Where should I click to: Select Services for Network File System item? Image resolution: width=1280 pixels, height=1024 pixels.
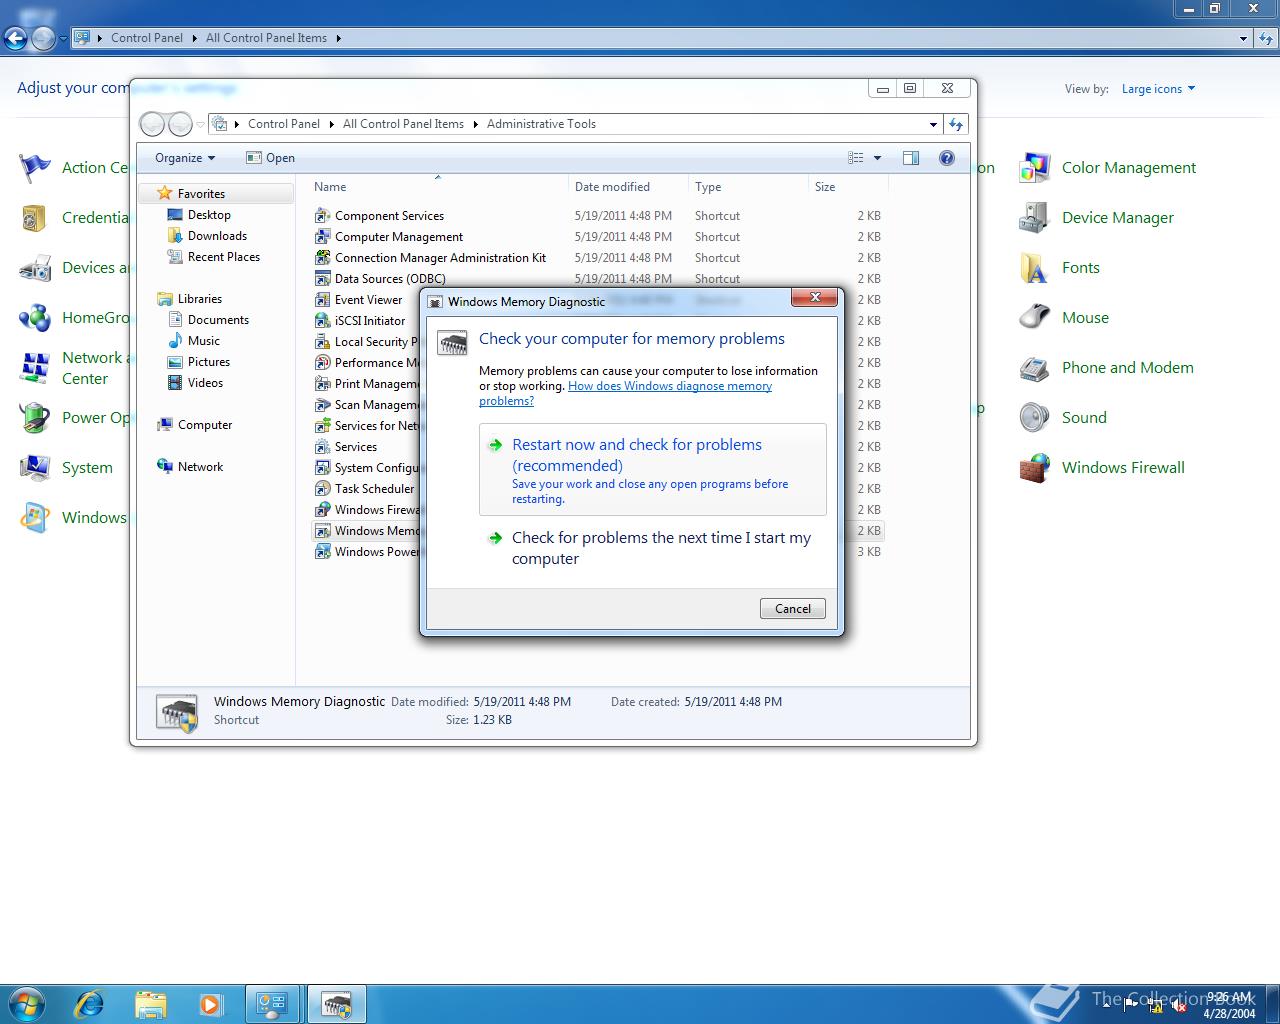(367, 426)
